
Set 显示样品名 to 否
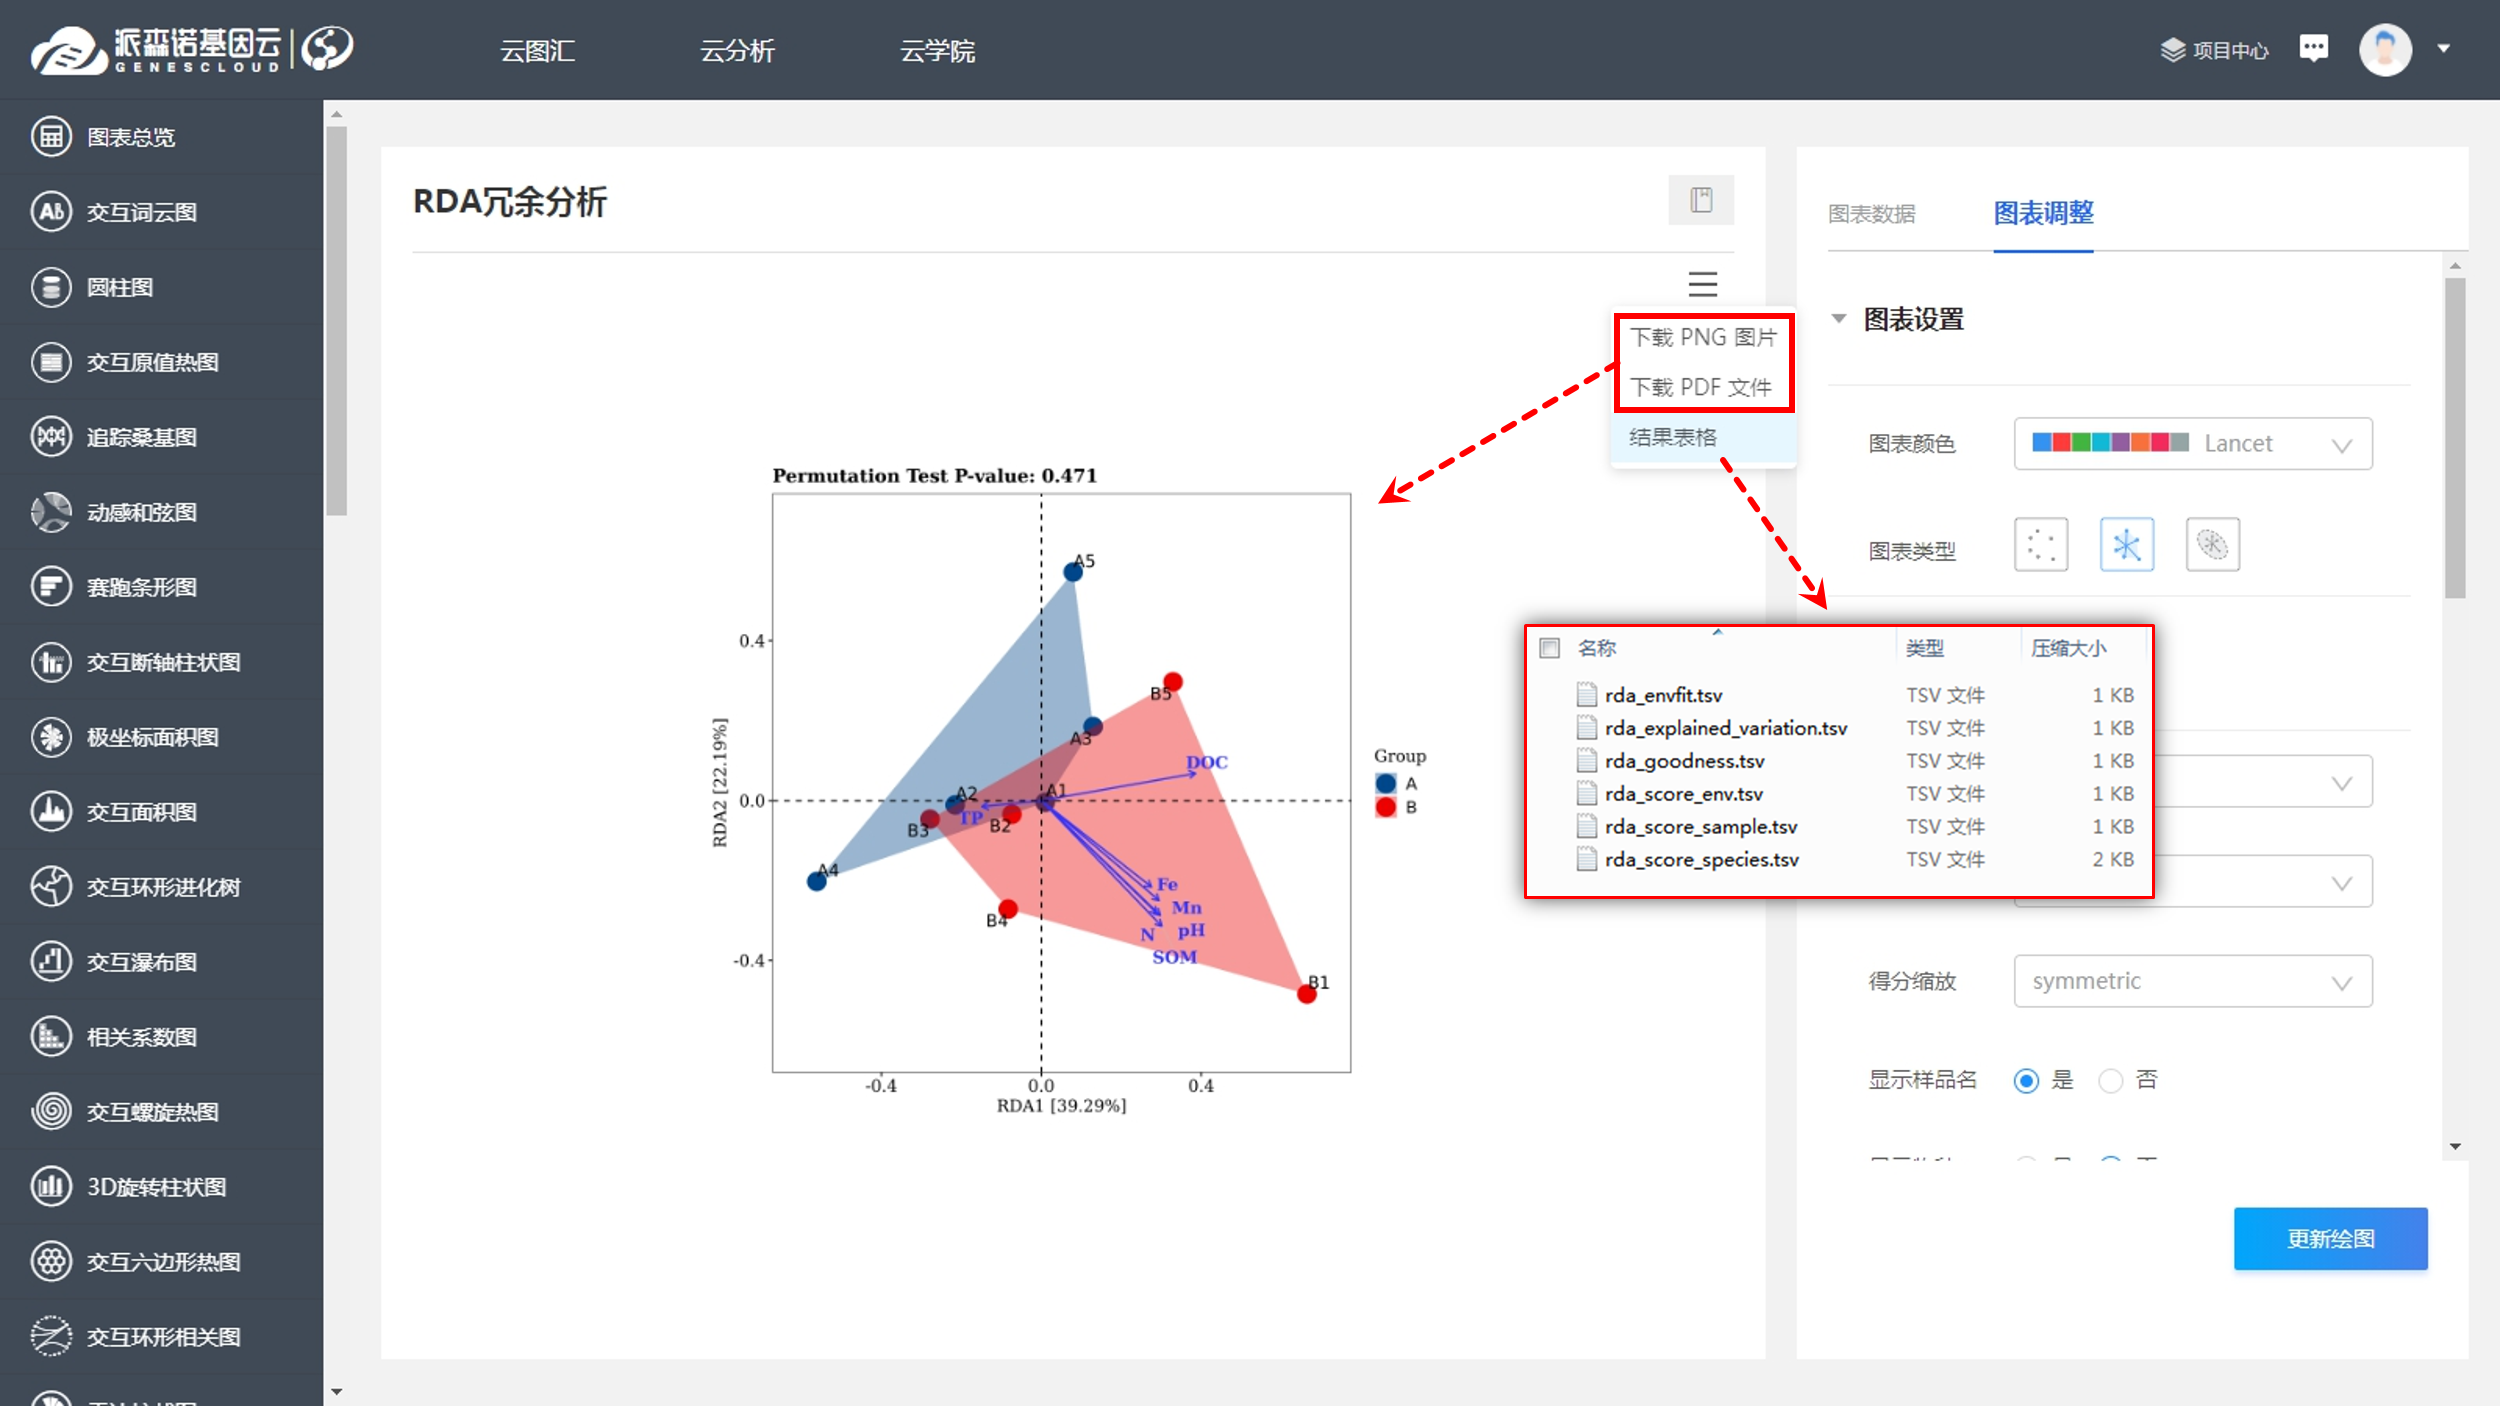click(2110, 1081)
